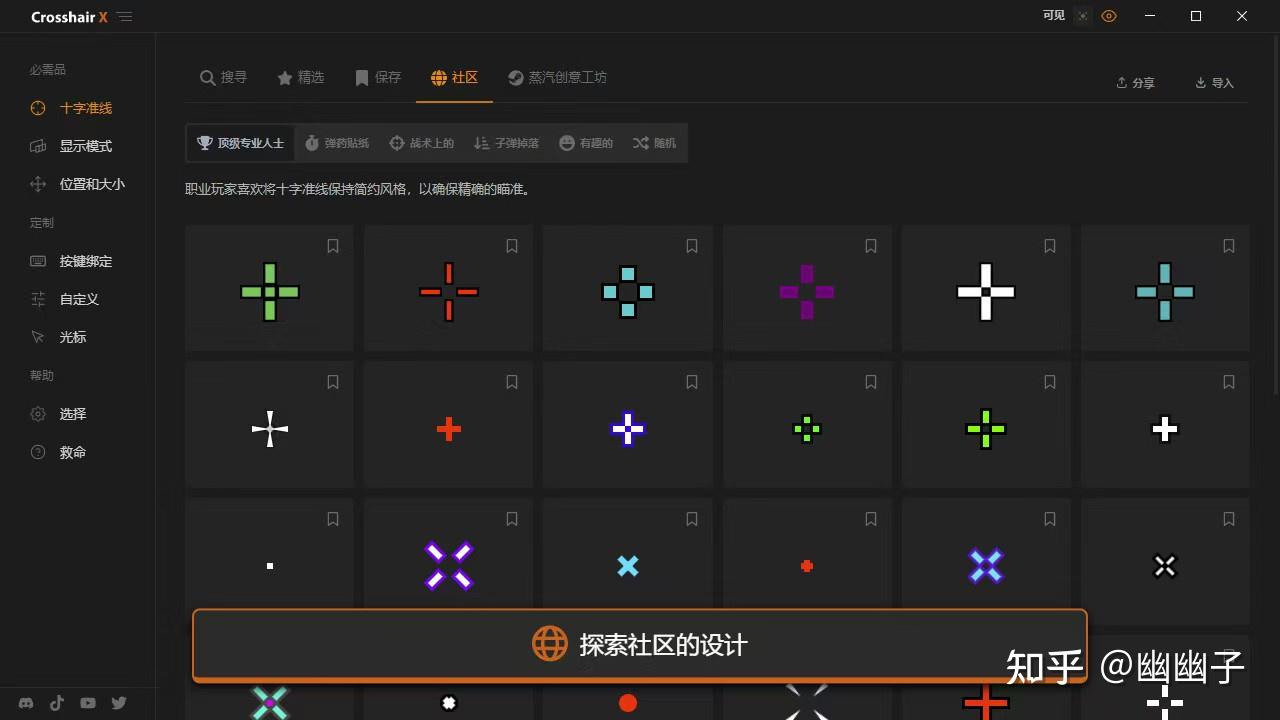Bookmark the white cross crosshair design

pos(1049,245)
